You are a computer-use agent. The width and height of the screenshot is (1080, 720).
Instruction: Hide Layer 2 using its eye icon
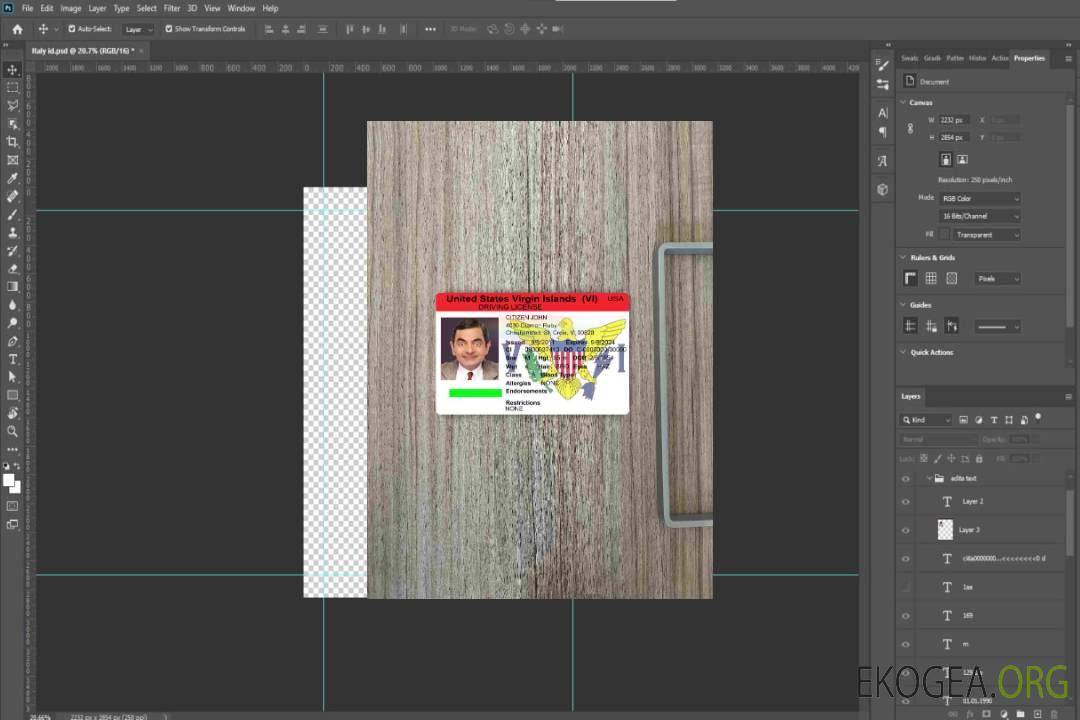906,502
